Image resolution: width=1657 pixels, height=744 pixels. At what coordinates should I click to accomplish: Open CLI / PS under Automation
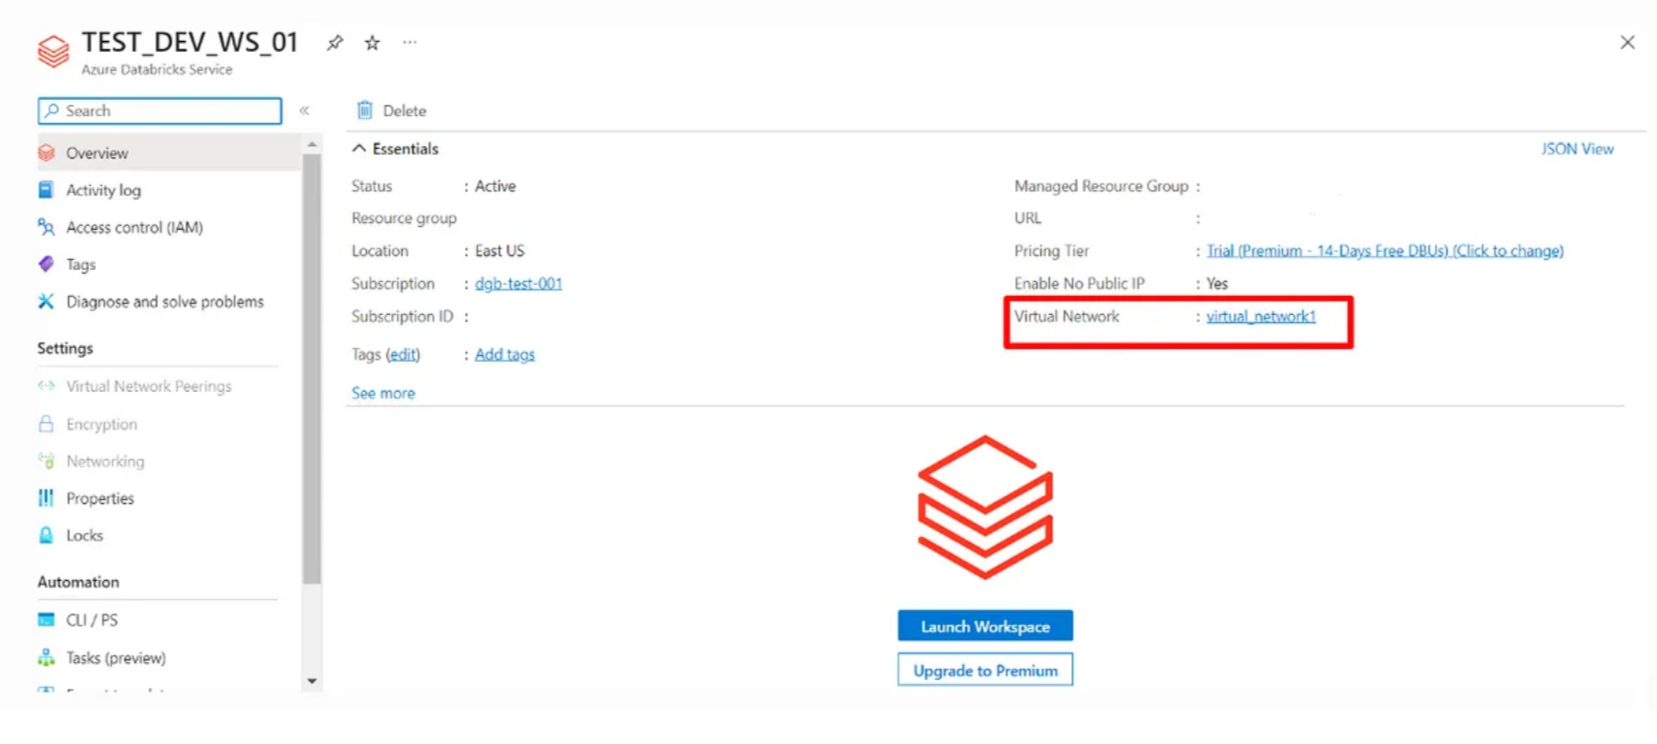(x=92, y=620)
